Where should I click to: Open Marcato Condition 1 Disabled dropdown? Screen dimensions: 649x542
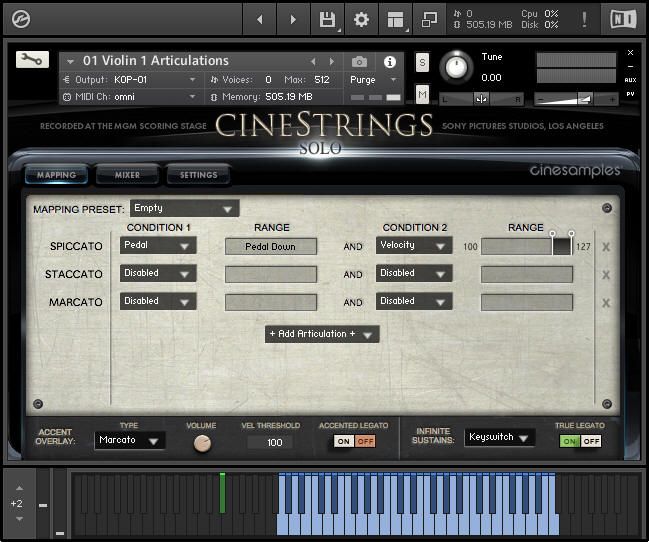(x=158, y=301)
